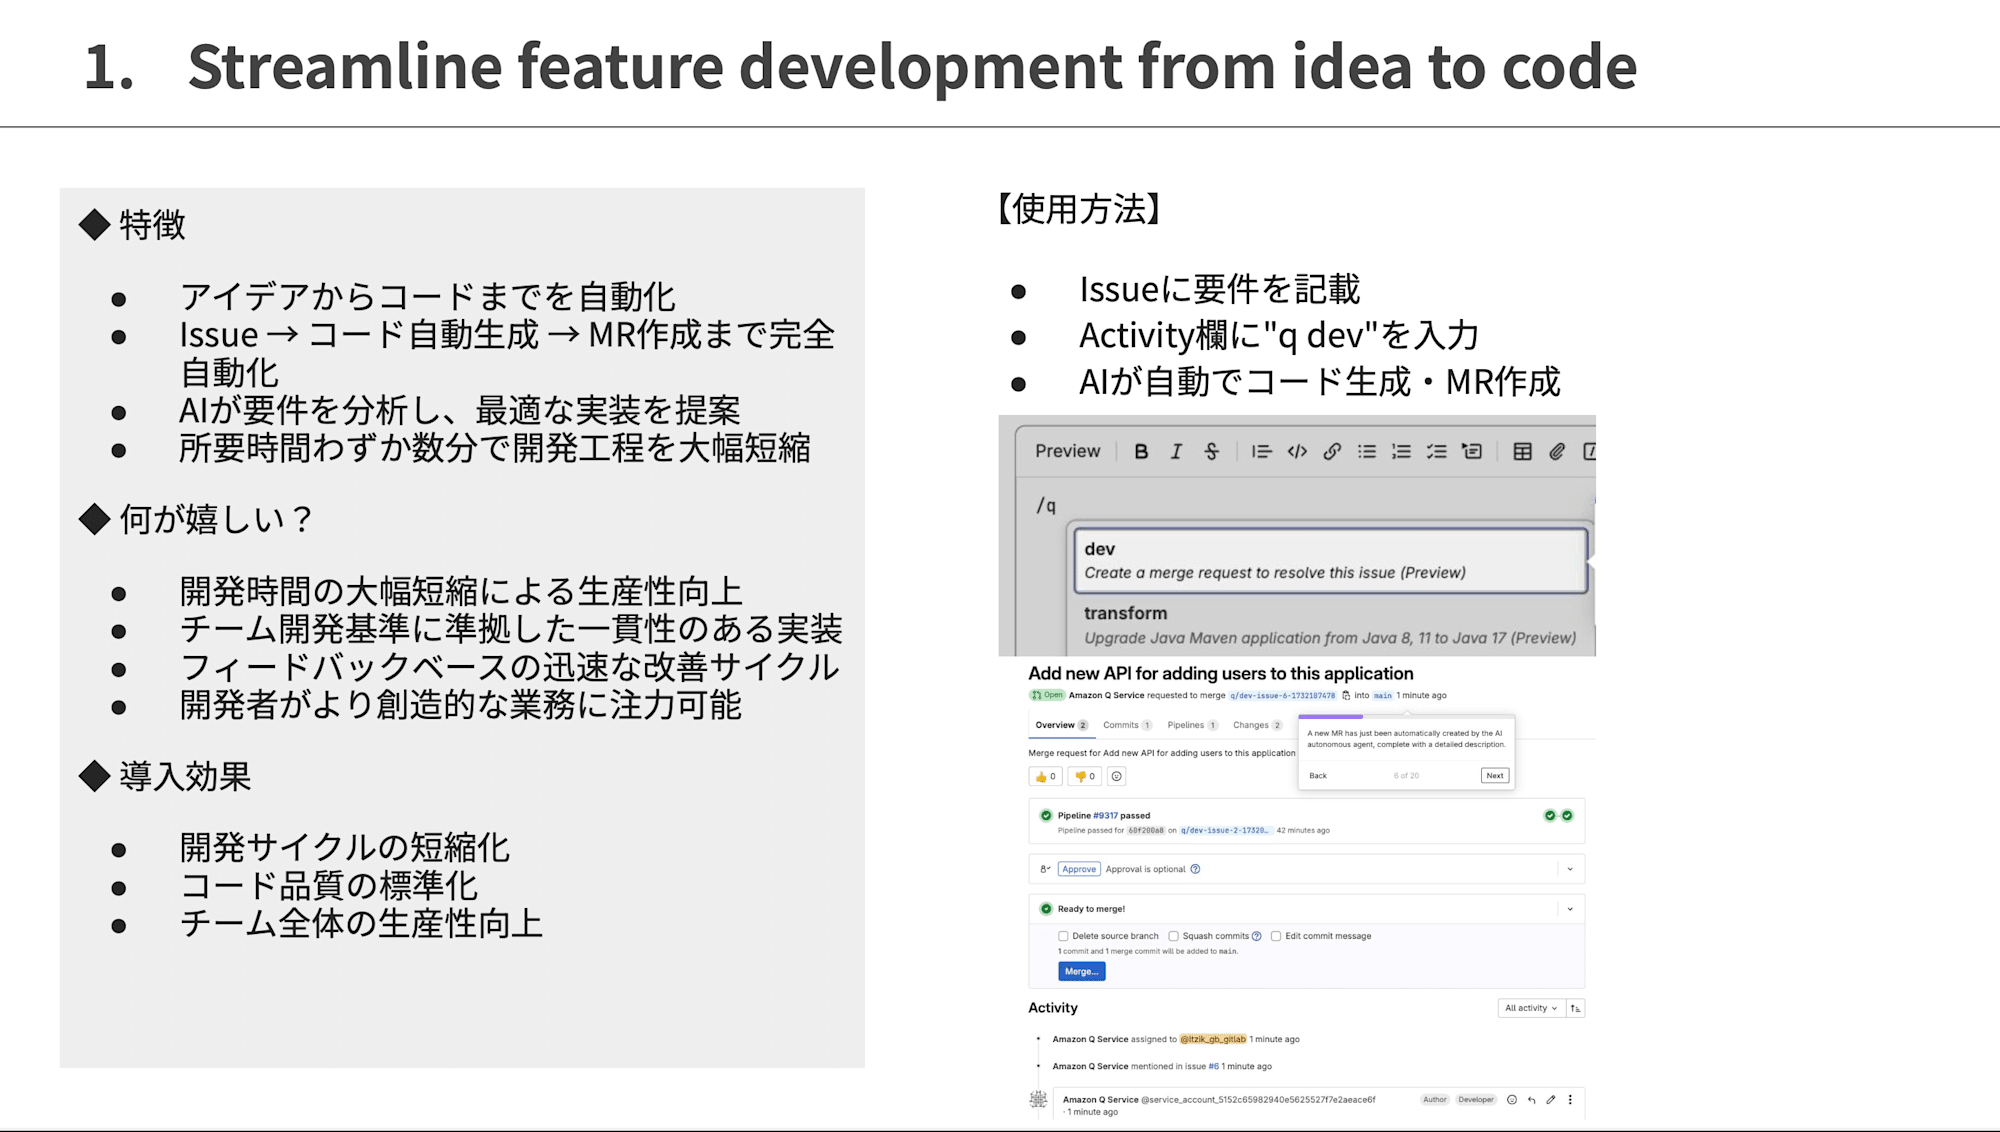The height and width of the screenshot is (1132, 2000).
Task: Insert a checklist task list
Action: [1437, 452]
